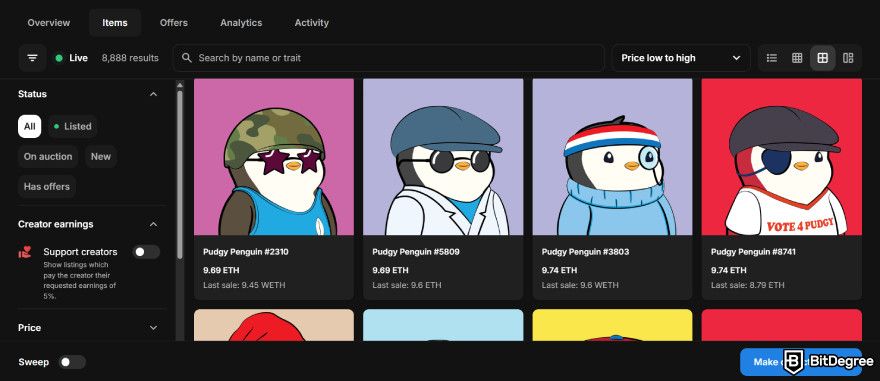Filter by New status

point(101,157)
